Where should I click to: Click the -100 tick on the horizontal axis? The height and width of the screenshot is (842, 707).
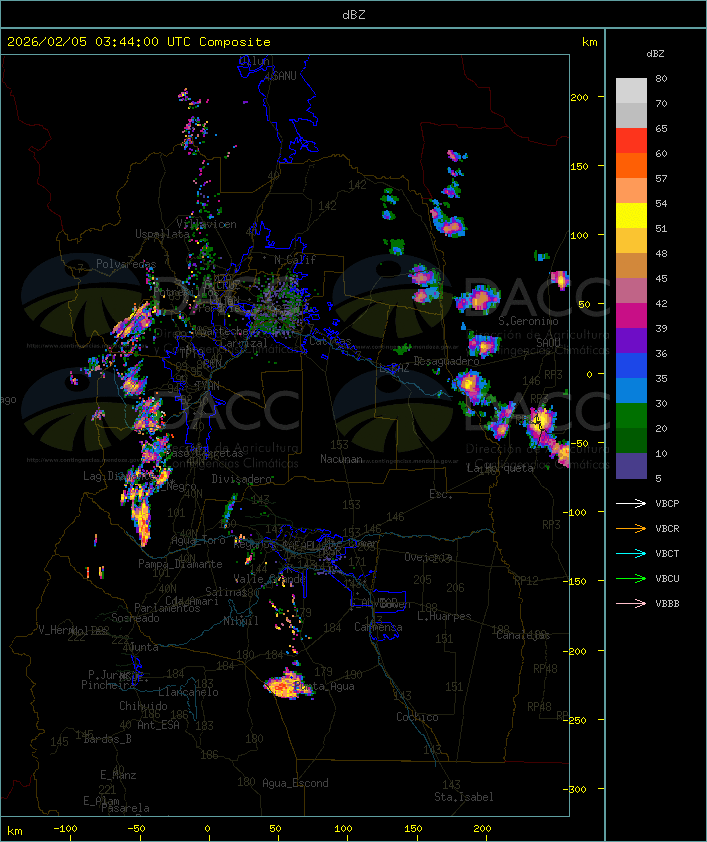click(x=65, y=829)
